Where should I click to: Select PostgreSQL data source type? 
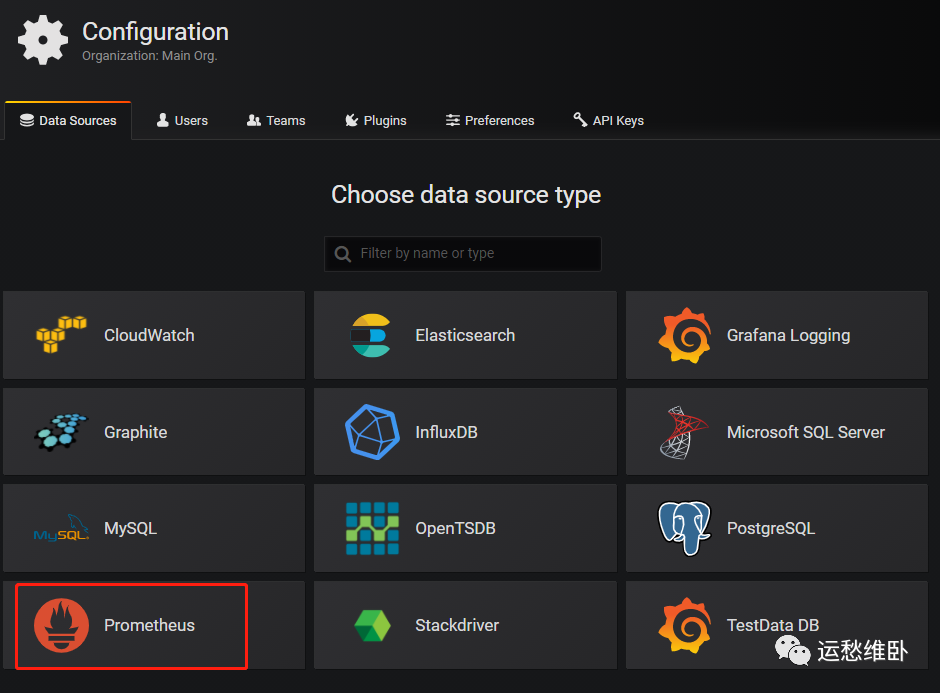point(777,528)
